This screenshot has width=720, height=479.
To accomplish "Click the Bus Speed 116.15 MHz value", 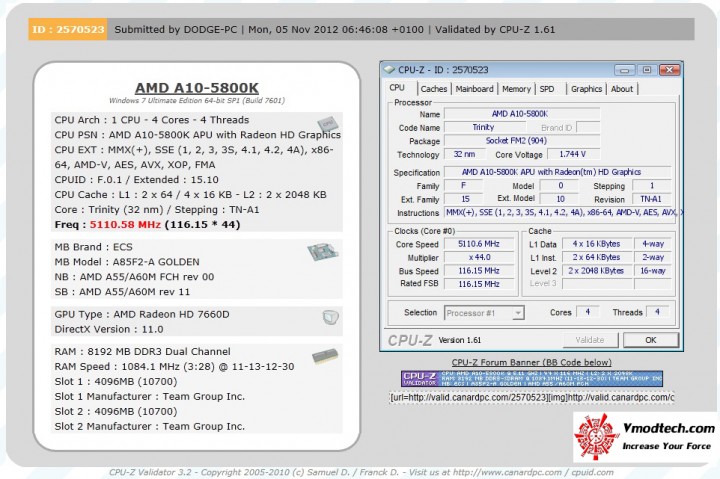I will point(479,271).
